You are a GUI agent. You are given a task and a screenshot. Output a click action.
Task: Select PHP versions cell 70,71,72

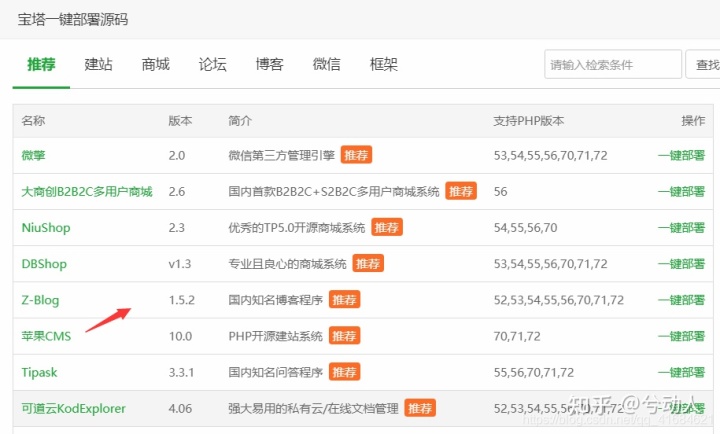517,337
